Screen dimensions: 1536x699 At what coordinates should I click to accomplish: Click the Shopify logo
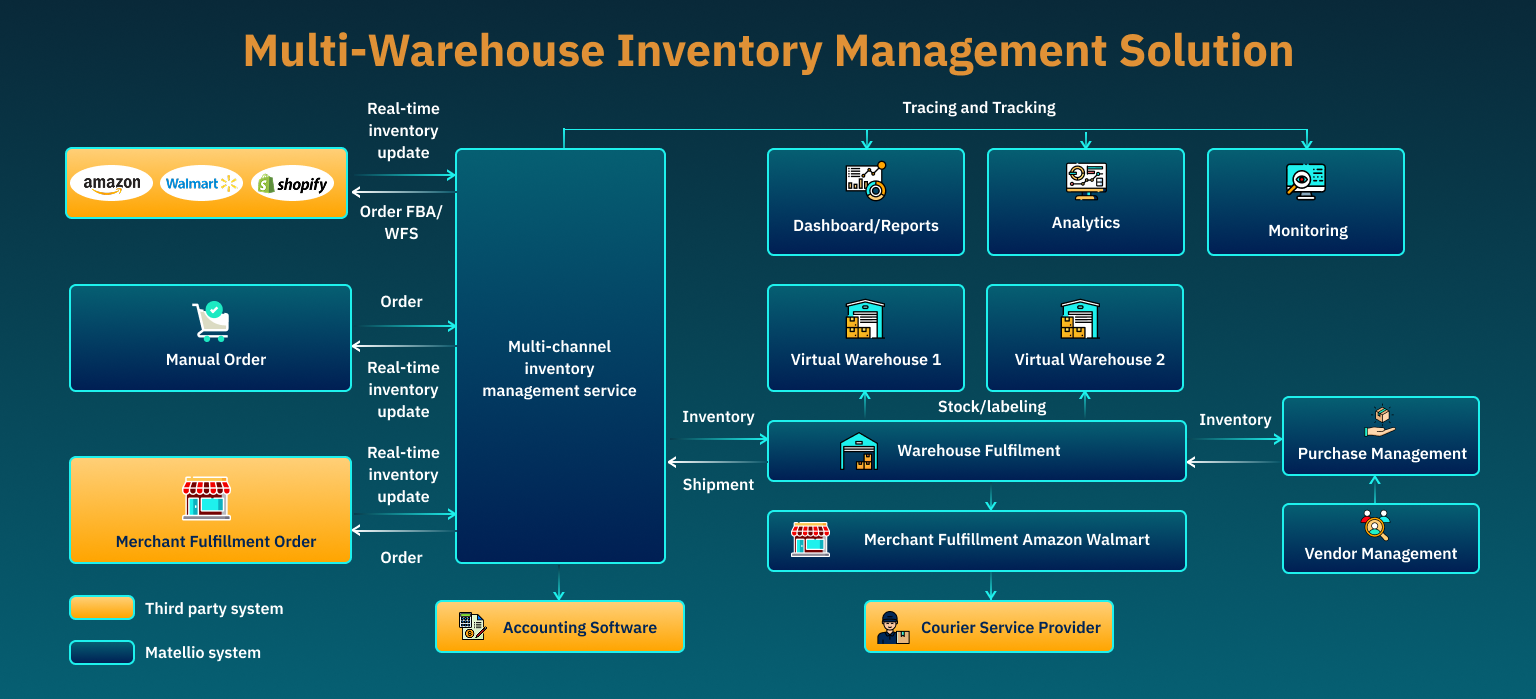point(292,184)
